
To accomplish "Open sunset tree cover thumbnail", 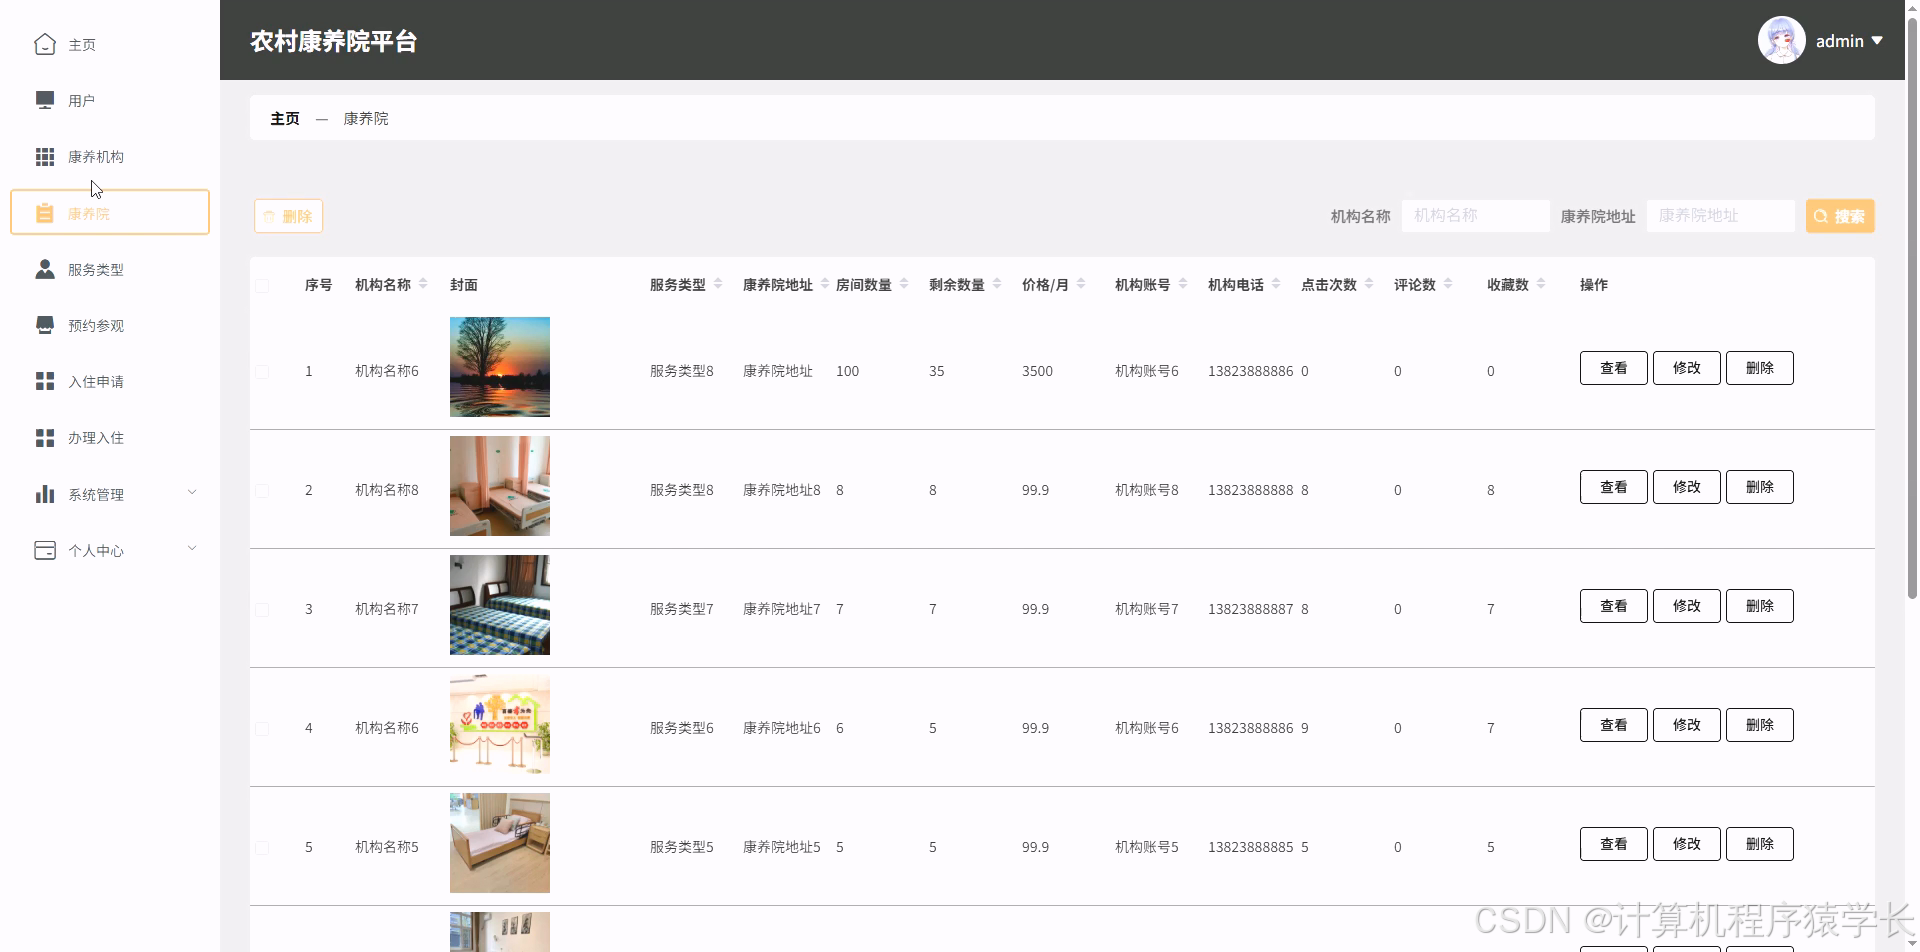I will click(500, 367).
